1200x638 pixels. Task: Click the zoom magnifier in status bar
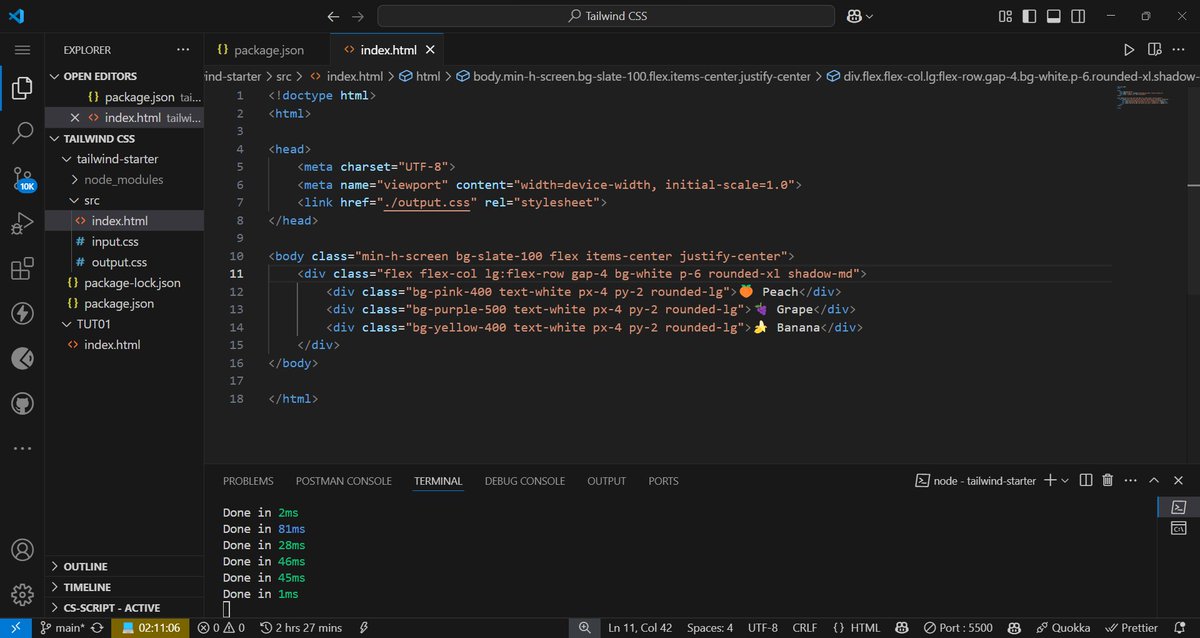(x=584, y=628)
